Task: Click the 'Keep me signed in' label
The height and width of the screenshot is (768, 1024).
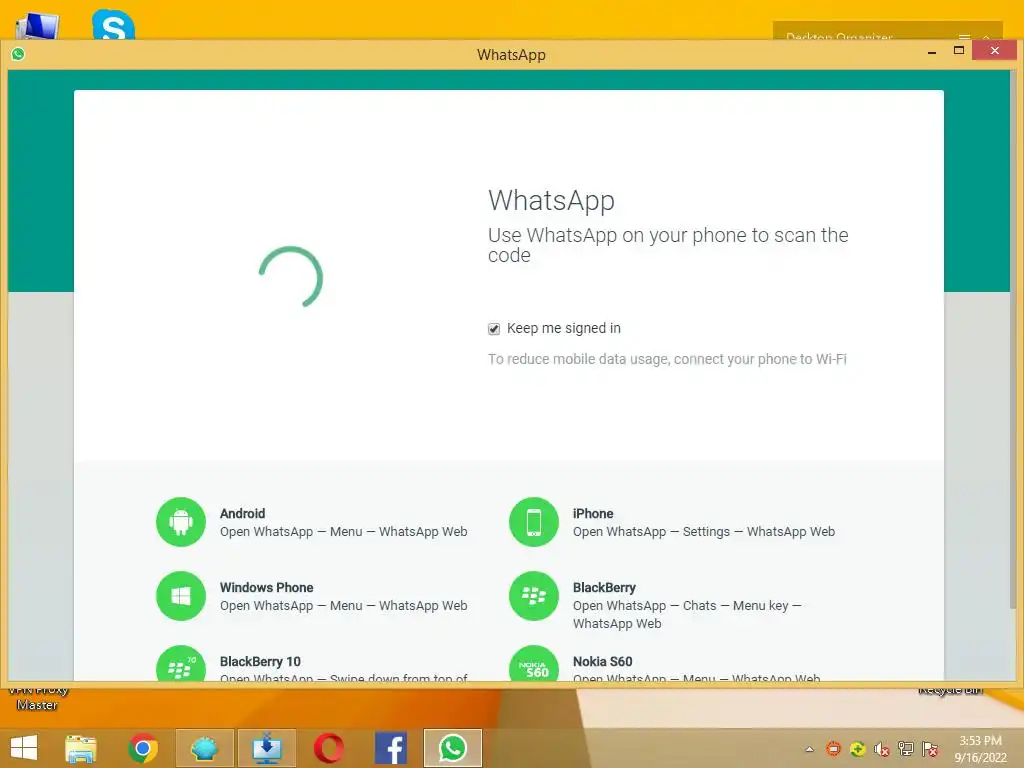Action: point(564,328)
